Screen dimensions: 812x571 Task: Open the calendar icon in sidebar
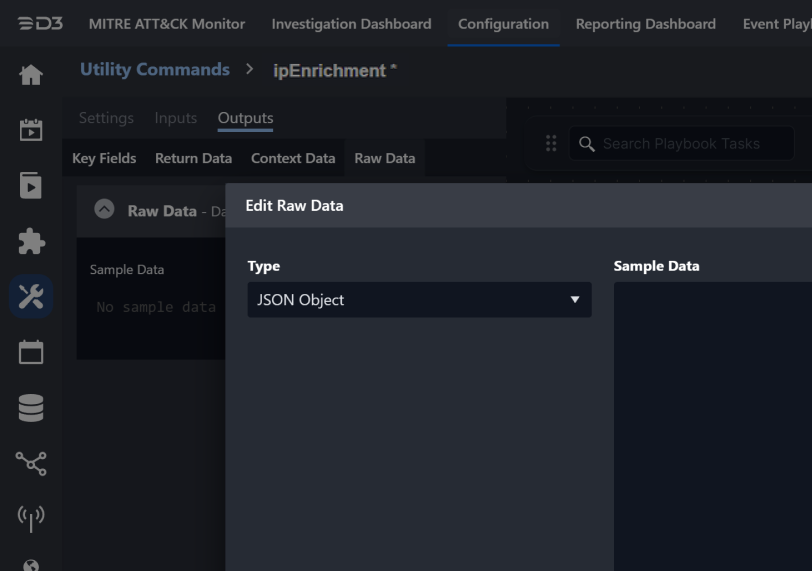tap(31, 352)
